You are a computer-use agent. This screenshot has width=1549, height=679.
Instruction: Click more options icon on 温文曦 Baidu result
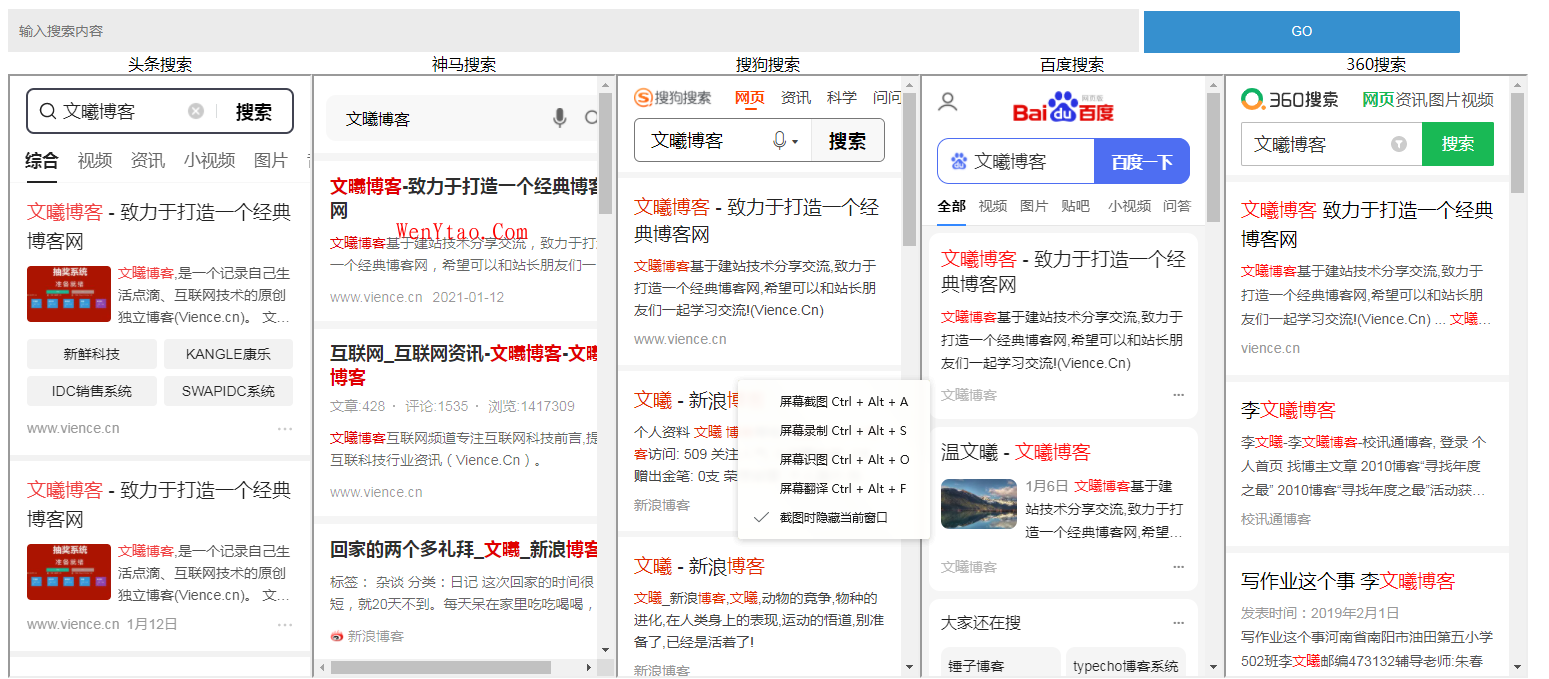[1178, 567]
